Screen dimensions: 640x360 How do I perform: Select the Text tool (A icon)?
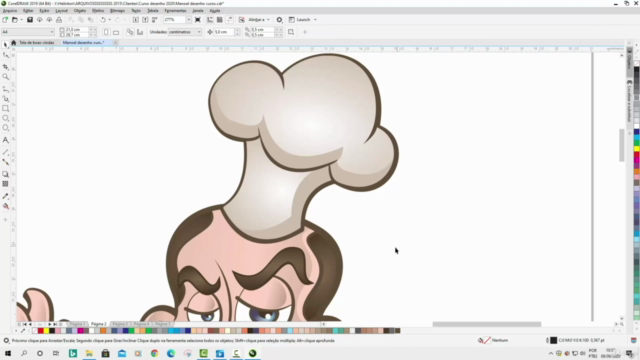pos(5,140)
